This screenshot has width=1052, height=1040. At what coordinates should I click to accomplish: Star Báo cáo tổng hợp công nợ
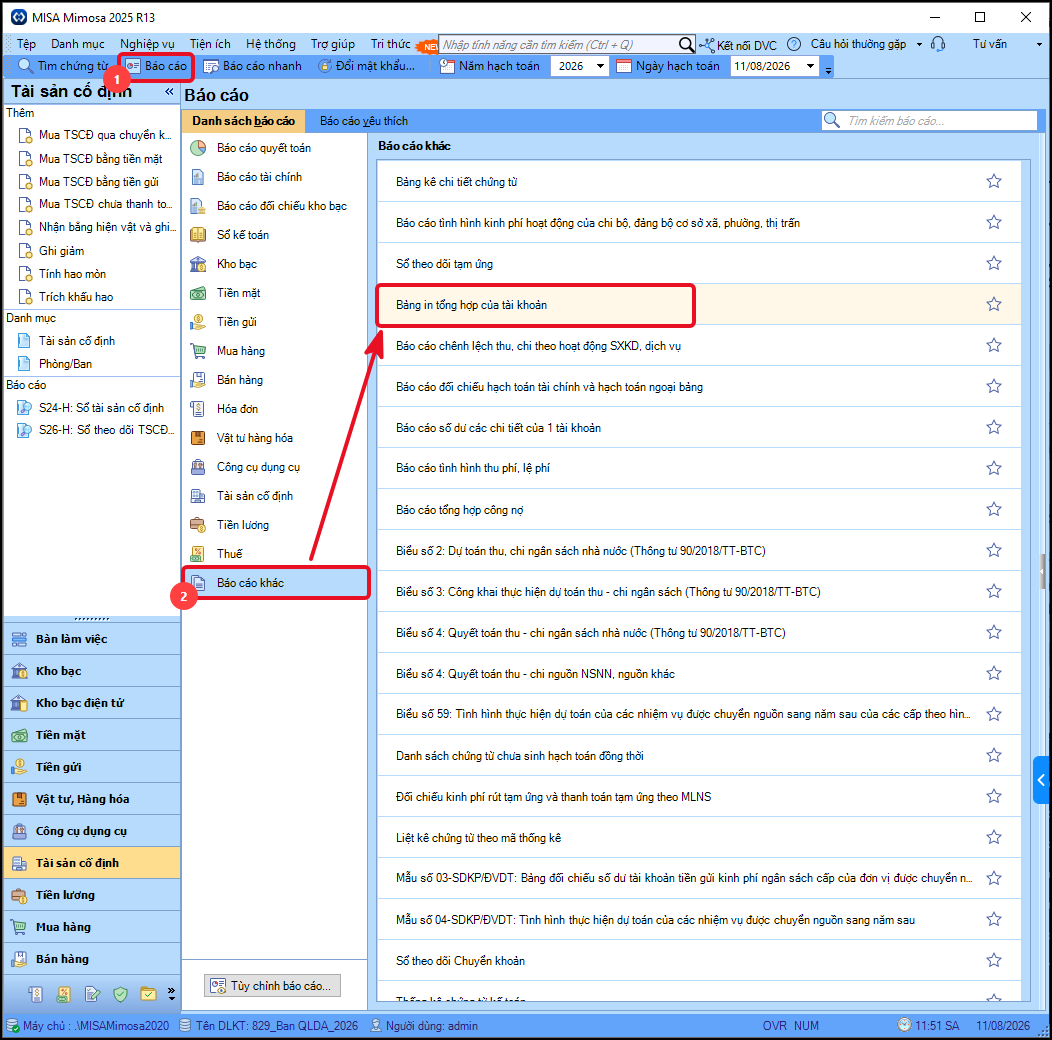click(994, 509)
